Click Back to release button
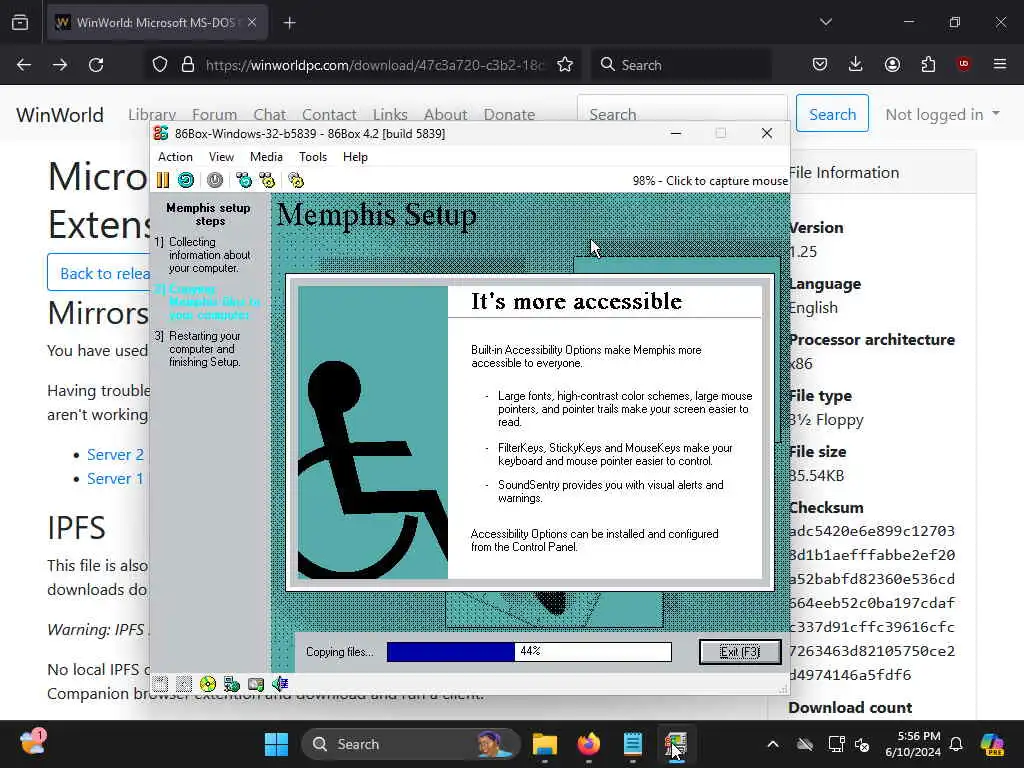The image size is (1024, 768). [99, 273]
